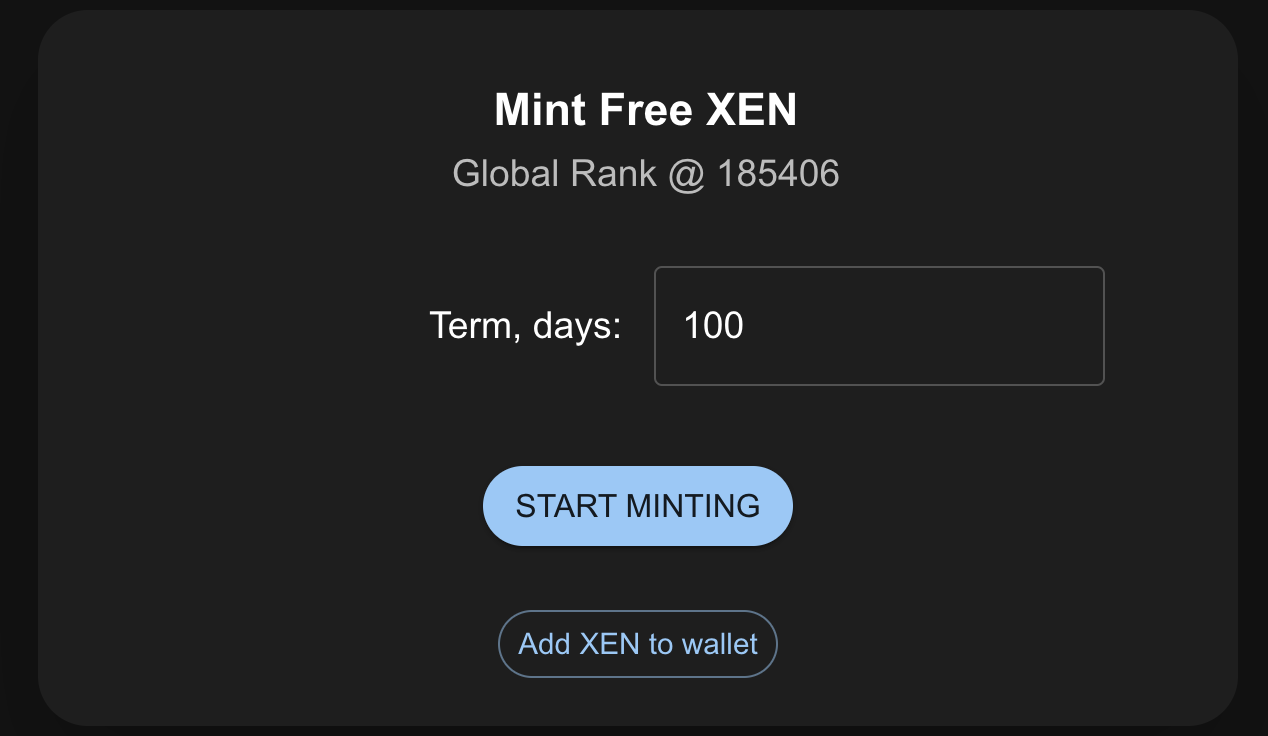This screenshot has width=1268, height=736.
Task: Click the Mint Free XEN heading
Action: [645, 110]
